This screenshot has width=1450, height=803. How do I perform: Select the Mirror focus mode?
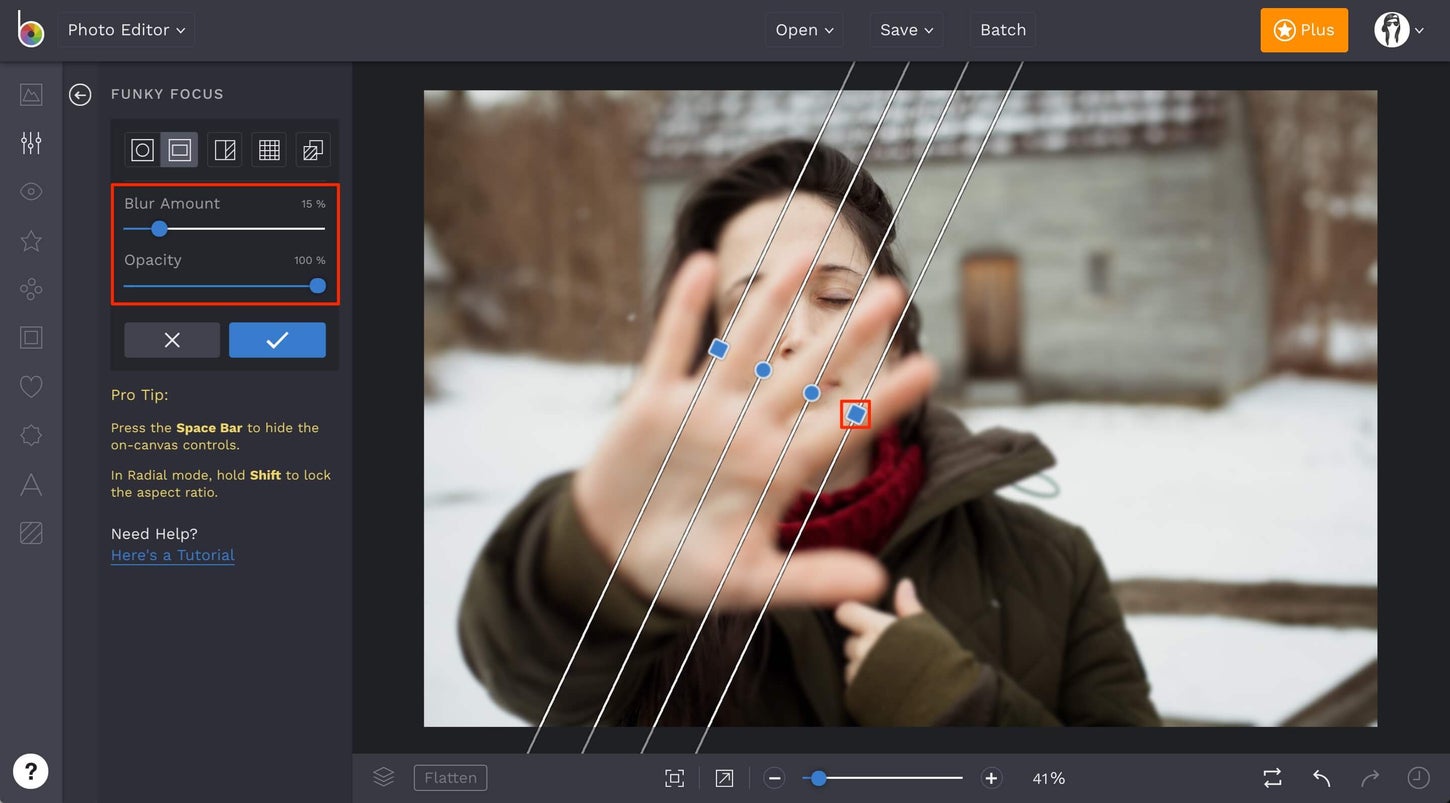tap(312, 149)
